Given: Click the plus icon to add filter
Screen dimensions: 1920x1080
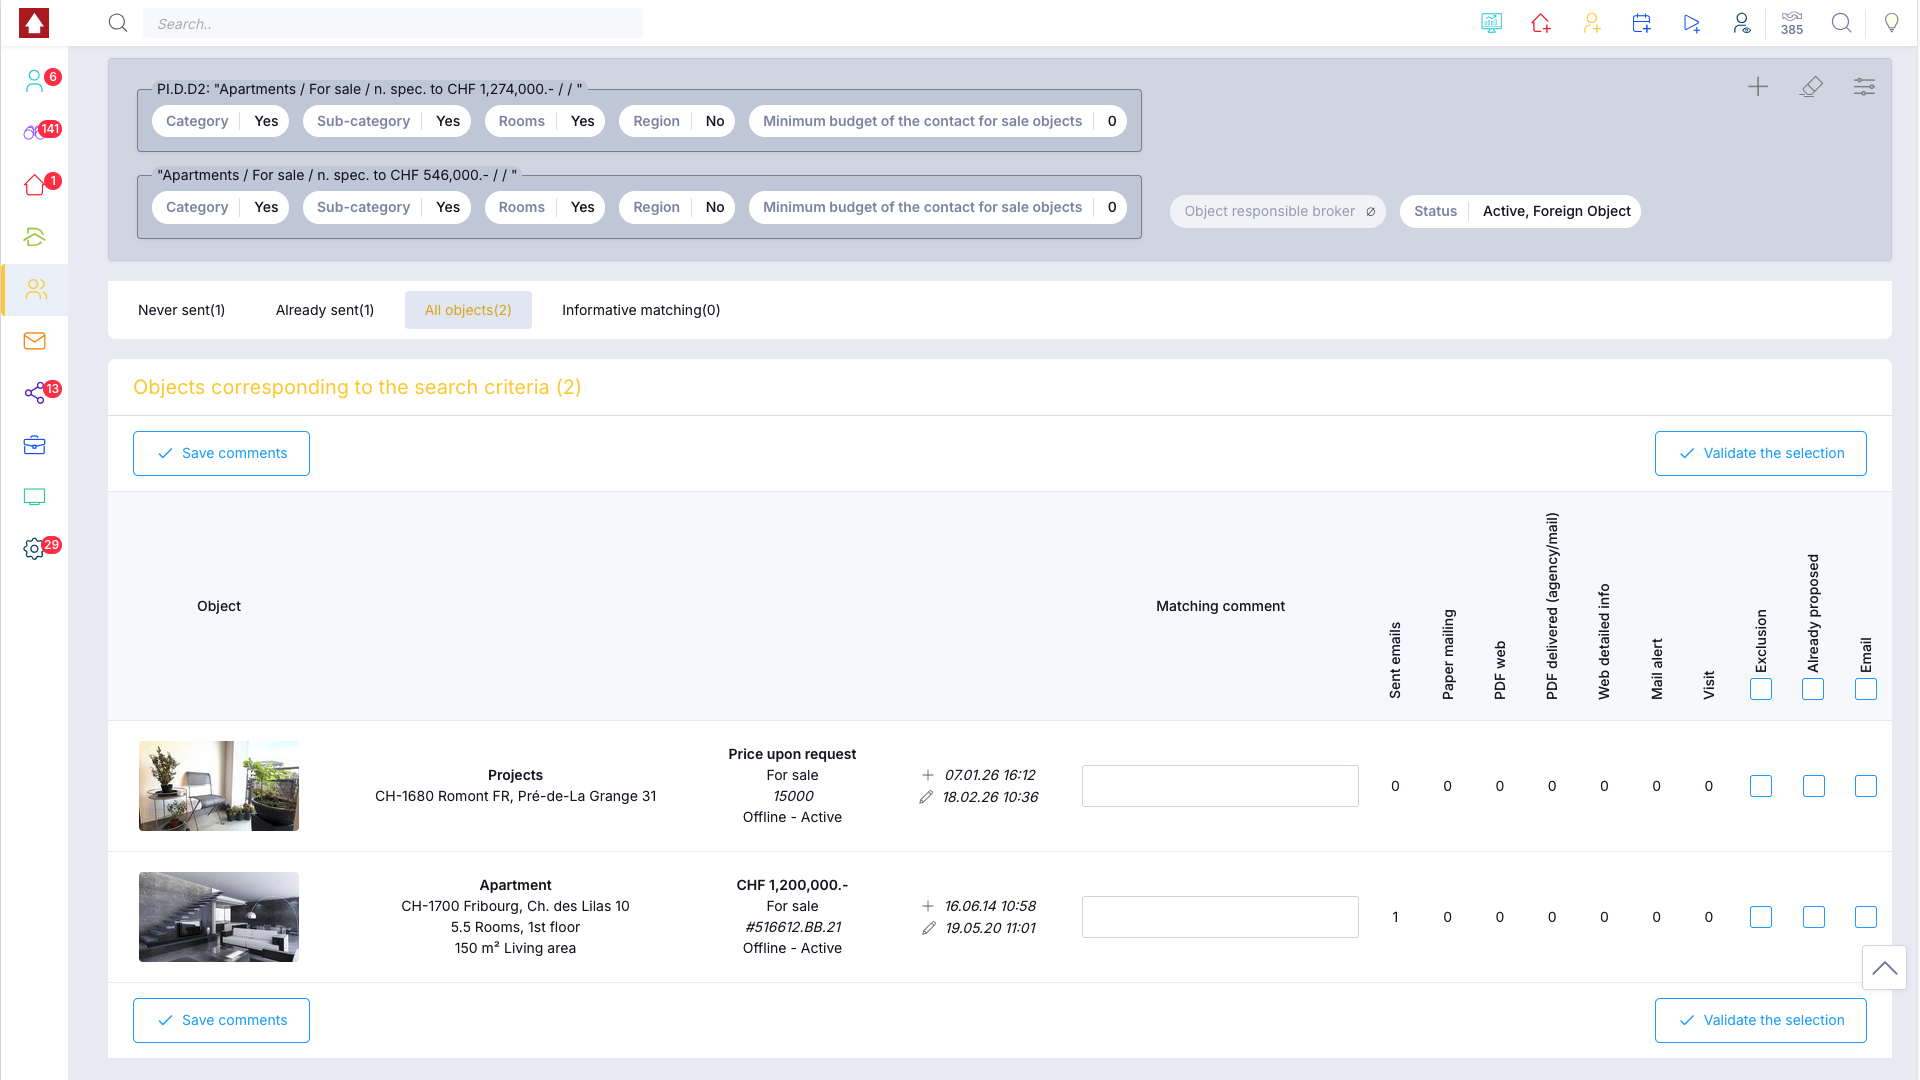Looking at the screenshot, I should [1758, 87].
